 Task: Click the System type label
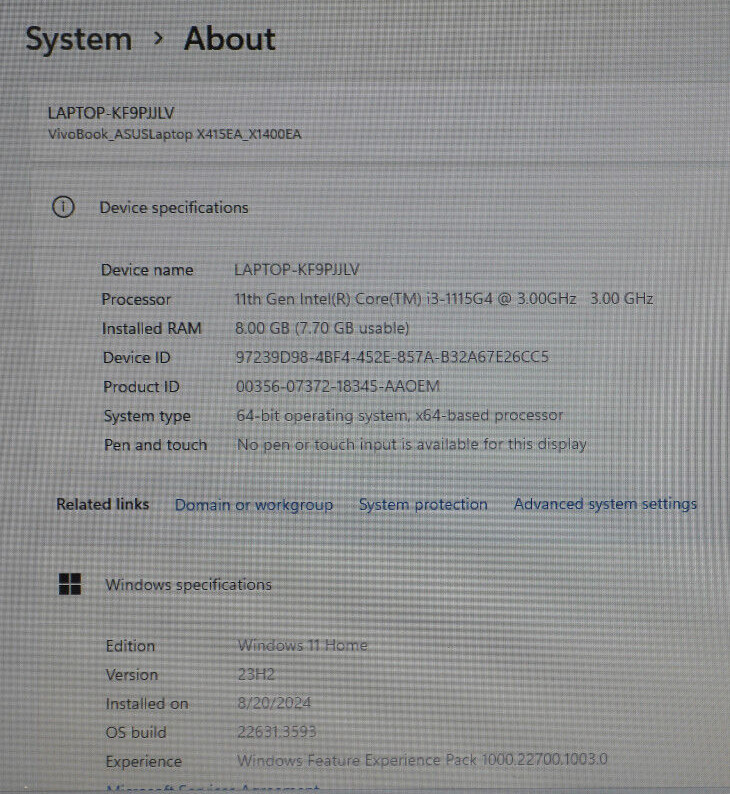click(x=147, y=416)
